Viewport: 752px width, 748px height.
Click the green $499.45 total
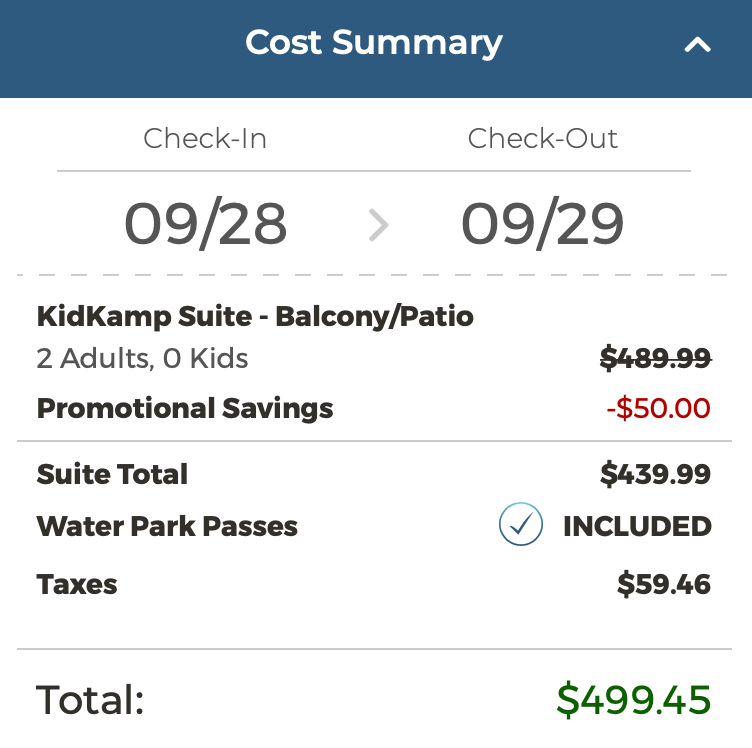[x=633, y=700]
